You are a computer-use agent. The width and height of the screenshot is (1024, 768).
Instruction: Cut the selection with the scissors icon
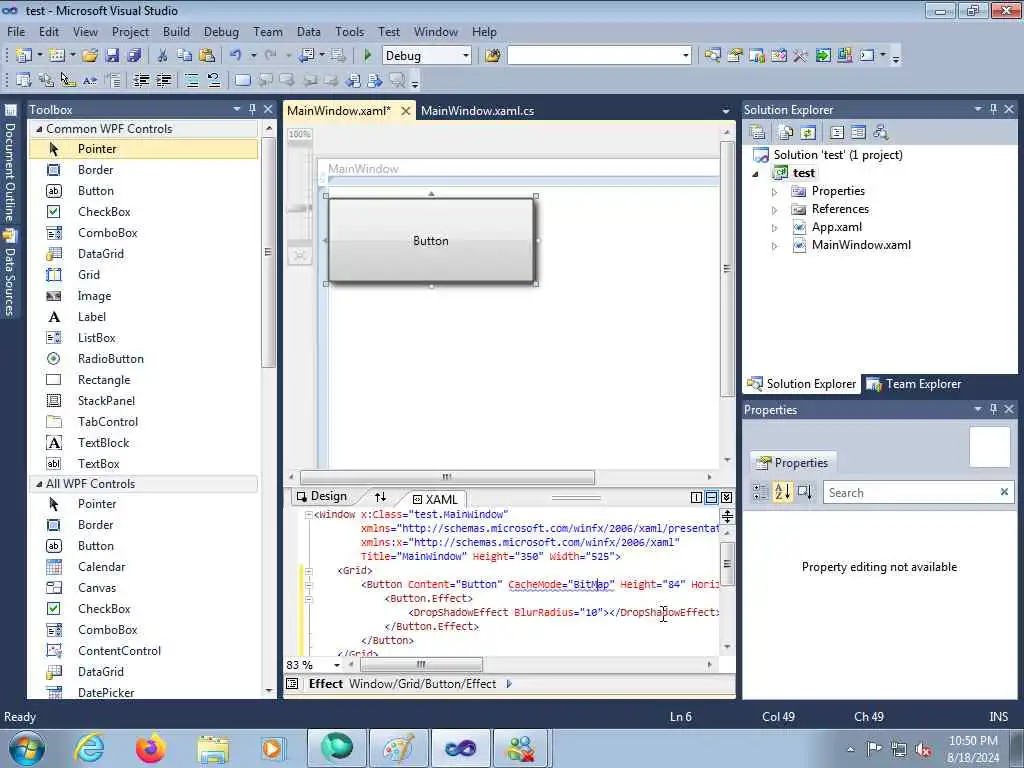pyautogui.click(x=163, y=56)
